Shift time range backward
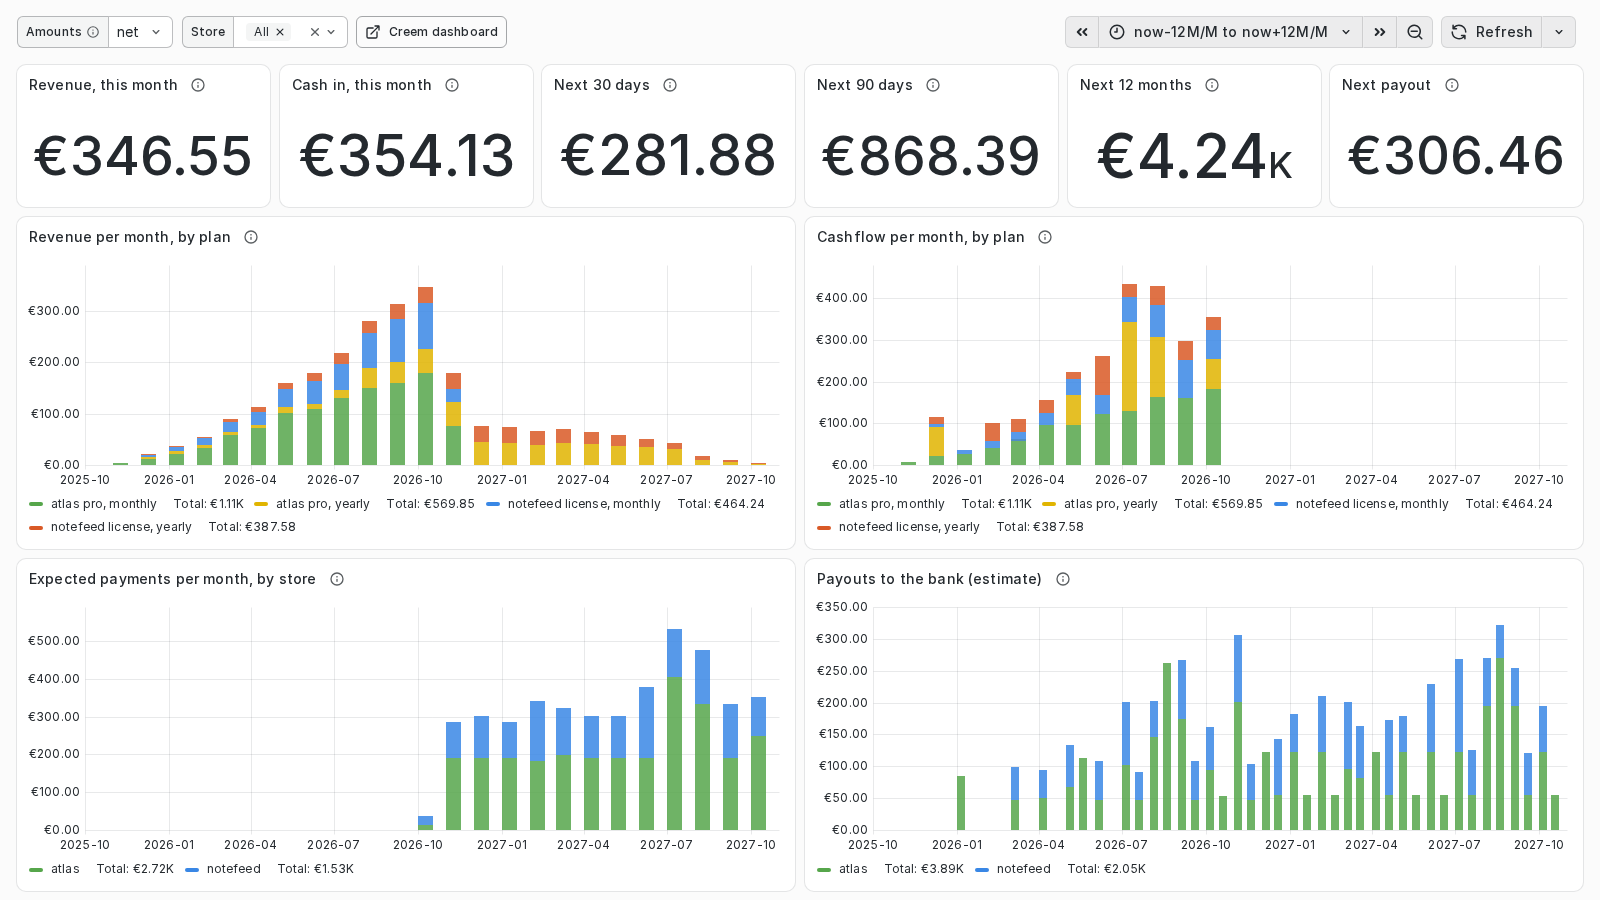Image resolution: width=1600 pixels, height=900 pixels. coord(1082,32)
